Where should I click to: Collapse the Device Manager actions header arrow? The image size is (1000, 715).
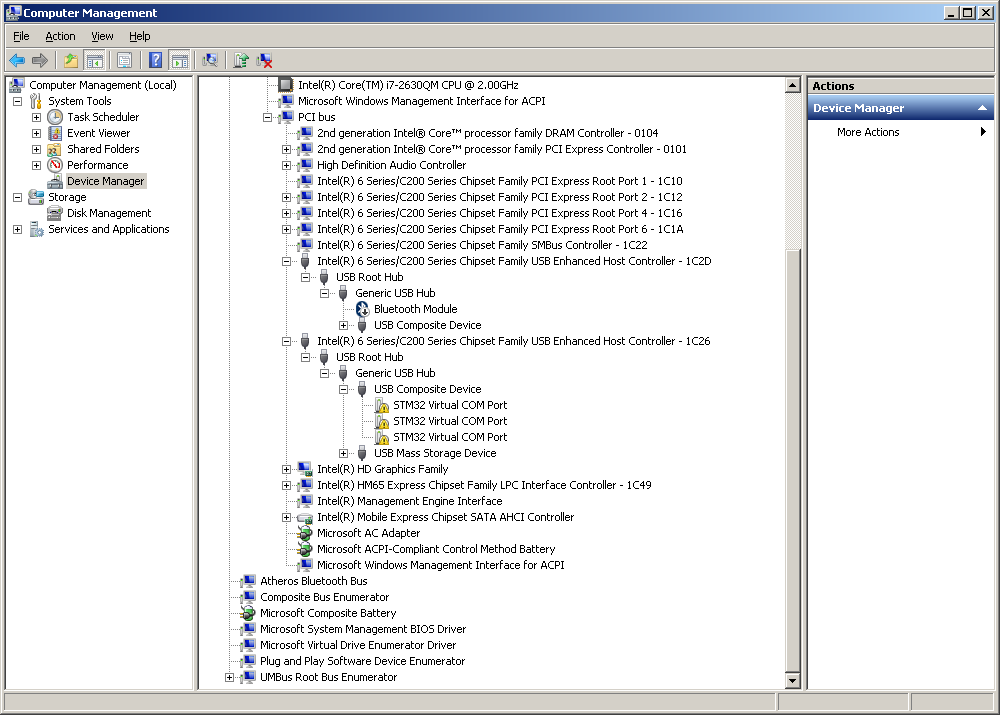pos(982,108)
